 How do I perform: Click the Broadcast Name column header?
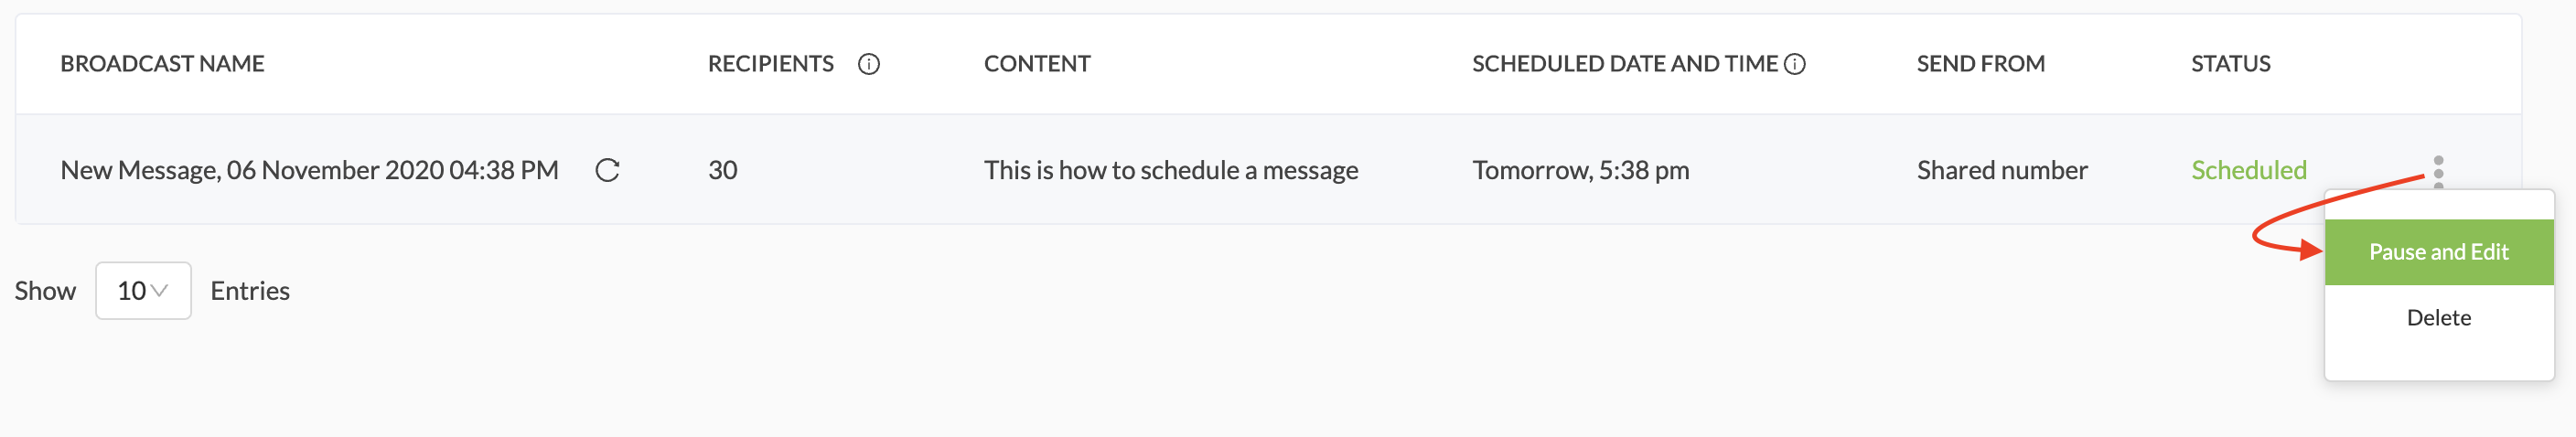tap(162, 64)
